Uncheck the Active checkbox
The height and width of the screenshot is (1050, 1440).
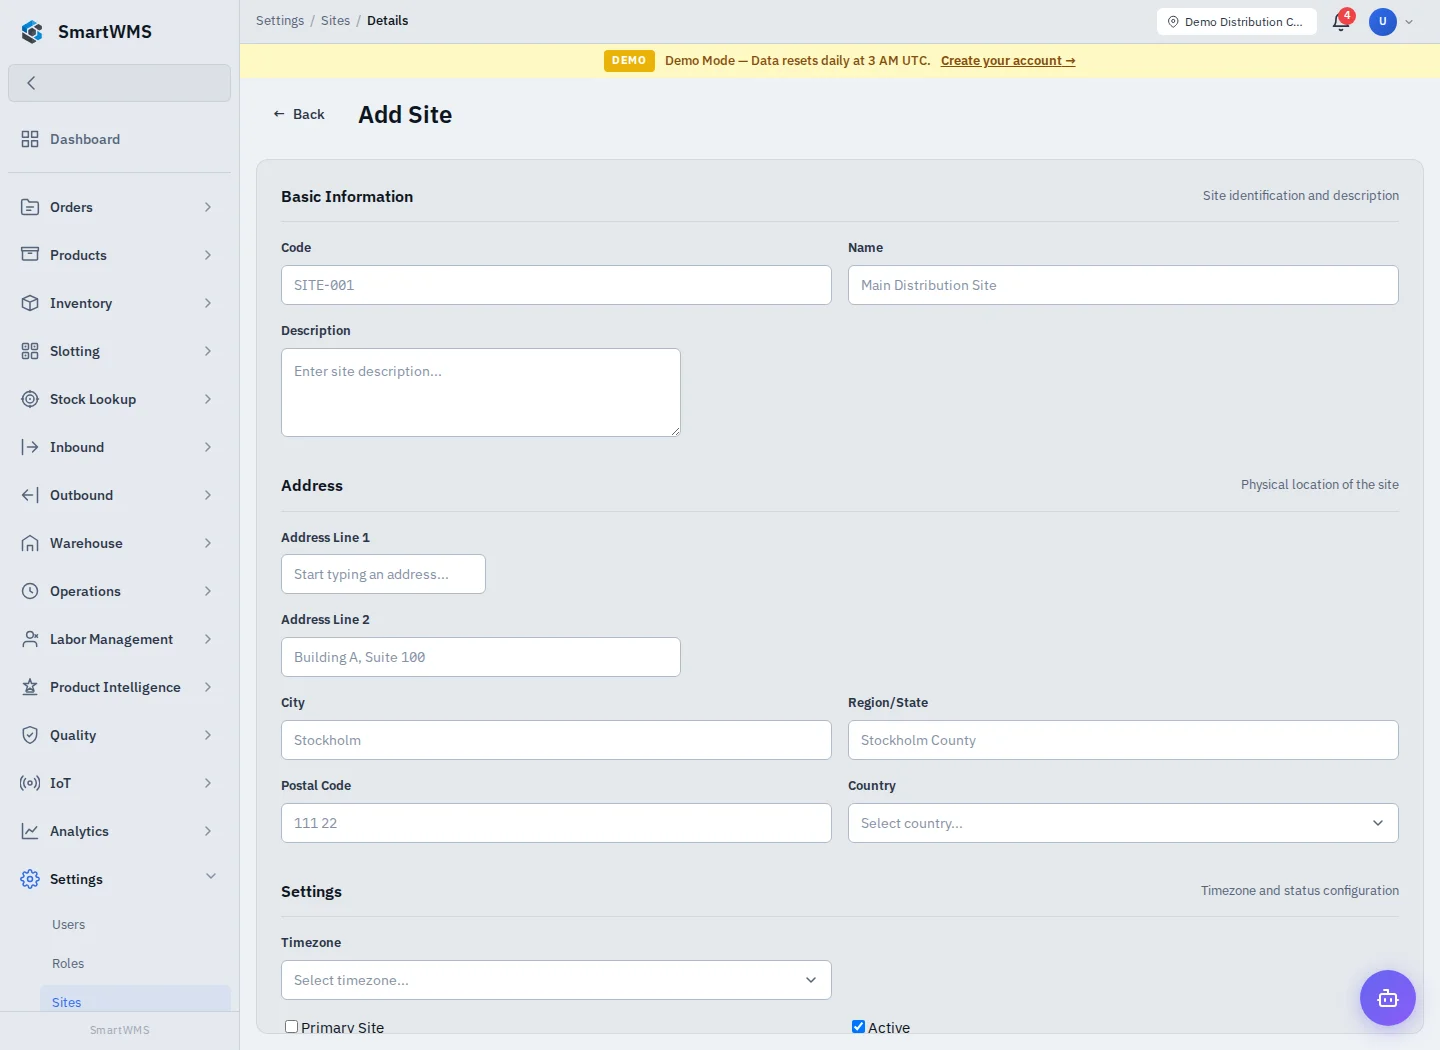click(x=858, y=1027)
